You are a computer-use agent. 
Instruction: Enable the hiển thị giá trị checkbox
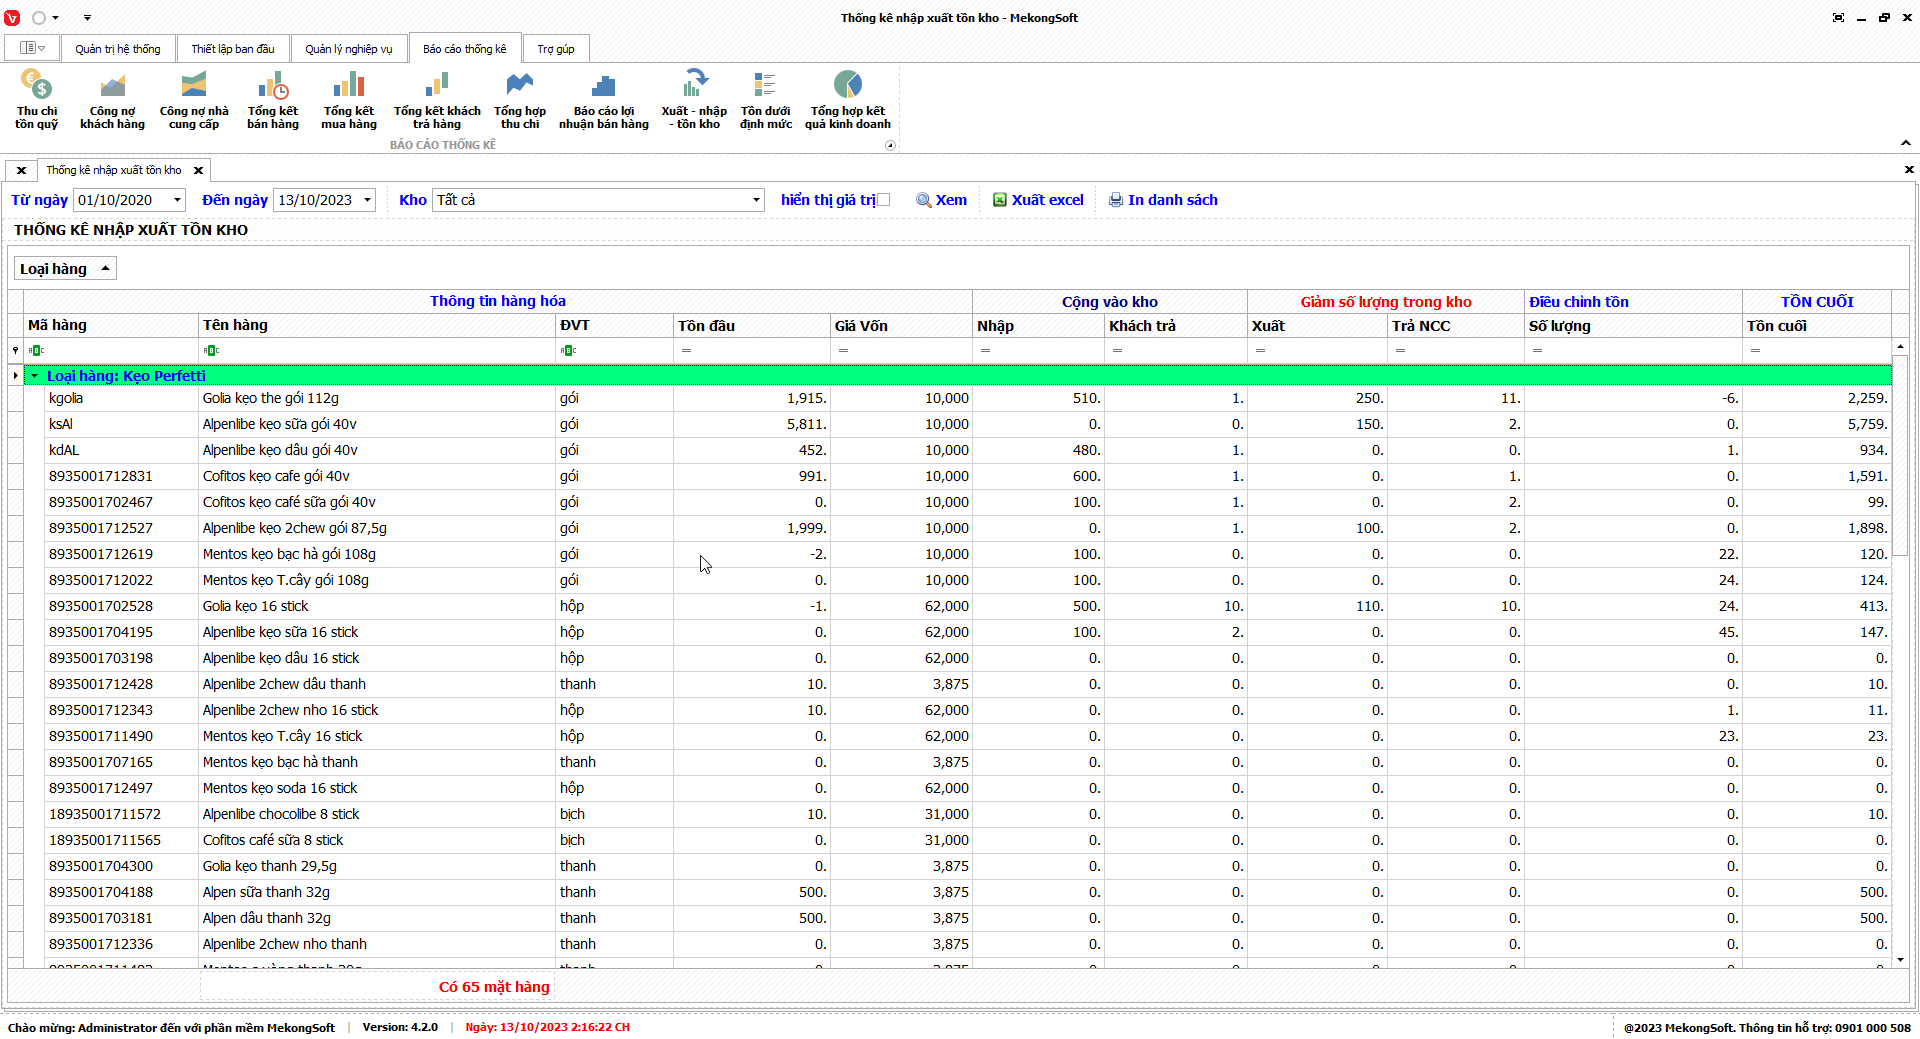(883, 200)
